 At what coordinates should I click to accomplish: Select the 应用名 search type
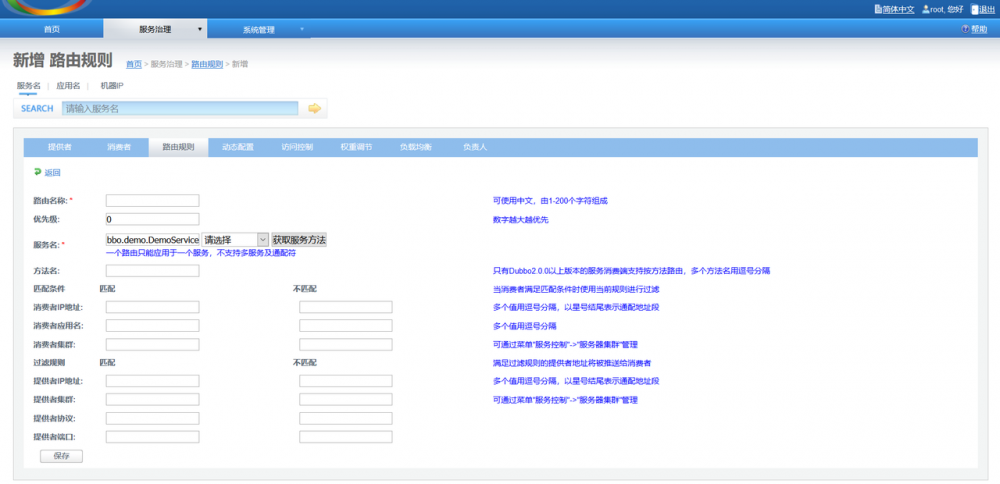click(x=68, y=85)
